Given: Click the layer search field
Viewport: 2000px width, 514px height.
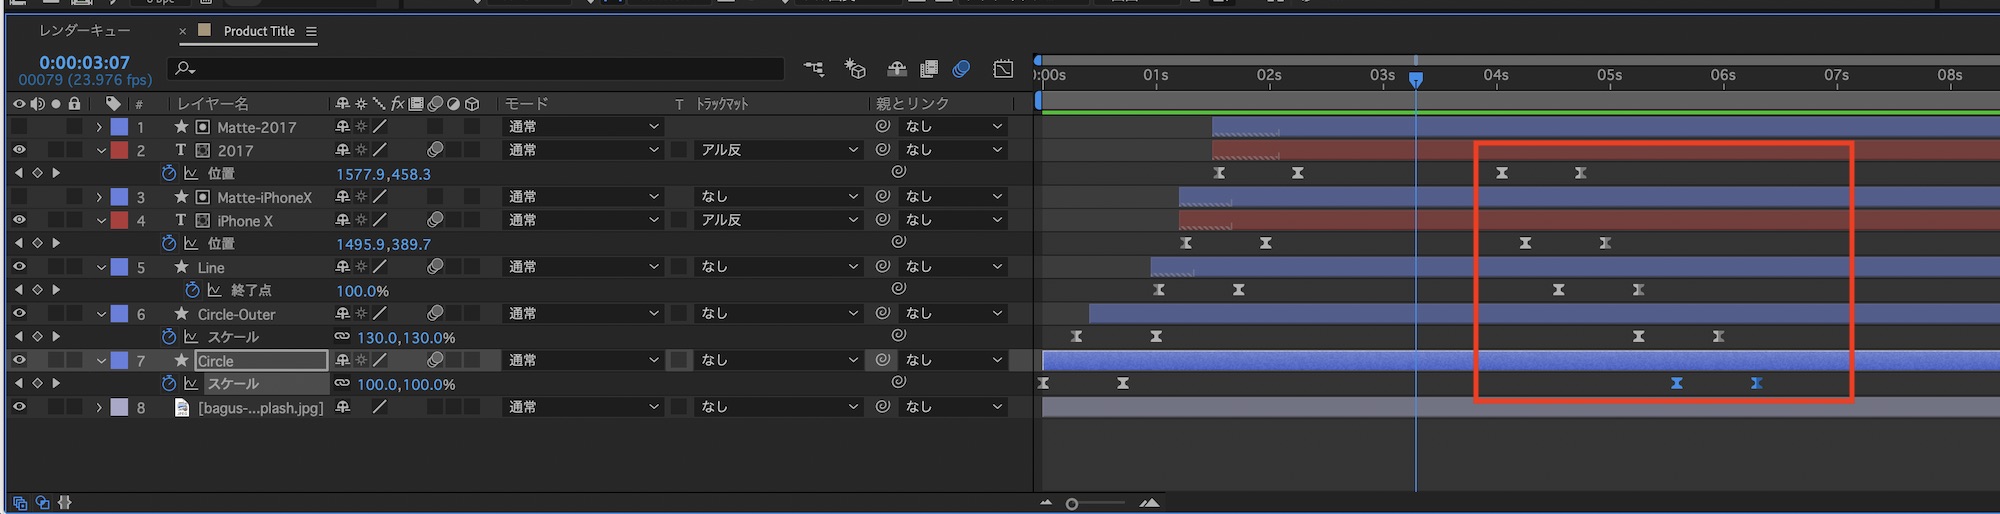Looking at the screenshot, I should pos(480,69).
